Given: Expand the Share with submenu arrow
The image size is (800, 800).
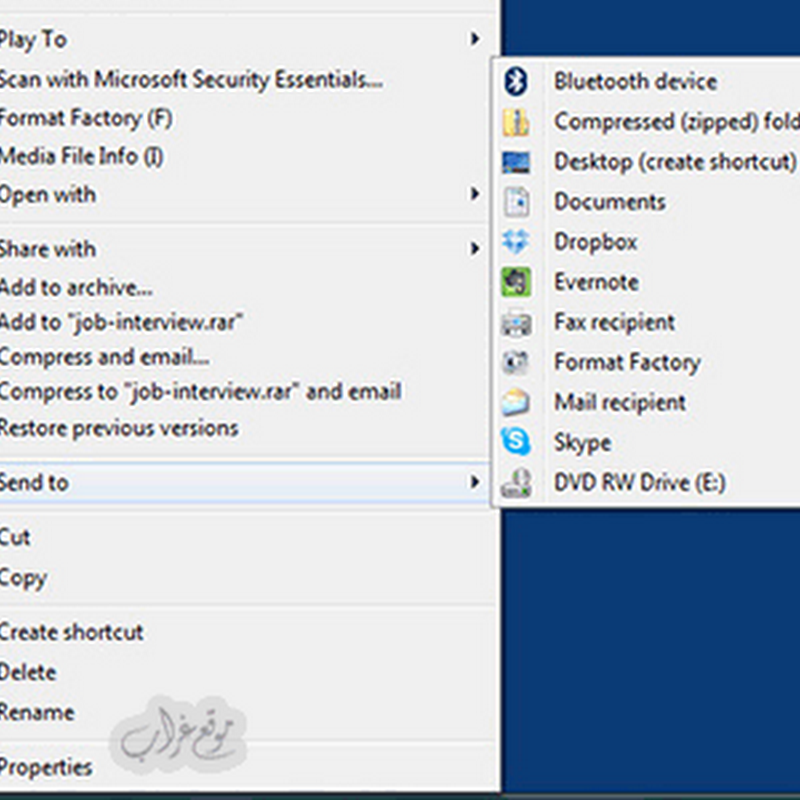Looking at the screenshot, I should [x=474, y=248].
